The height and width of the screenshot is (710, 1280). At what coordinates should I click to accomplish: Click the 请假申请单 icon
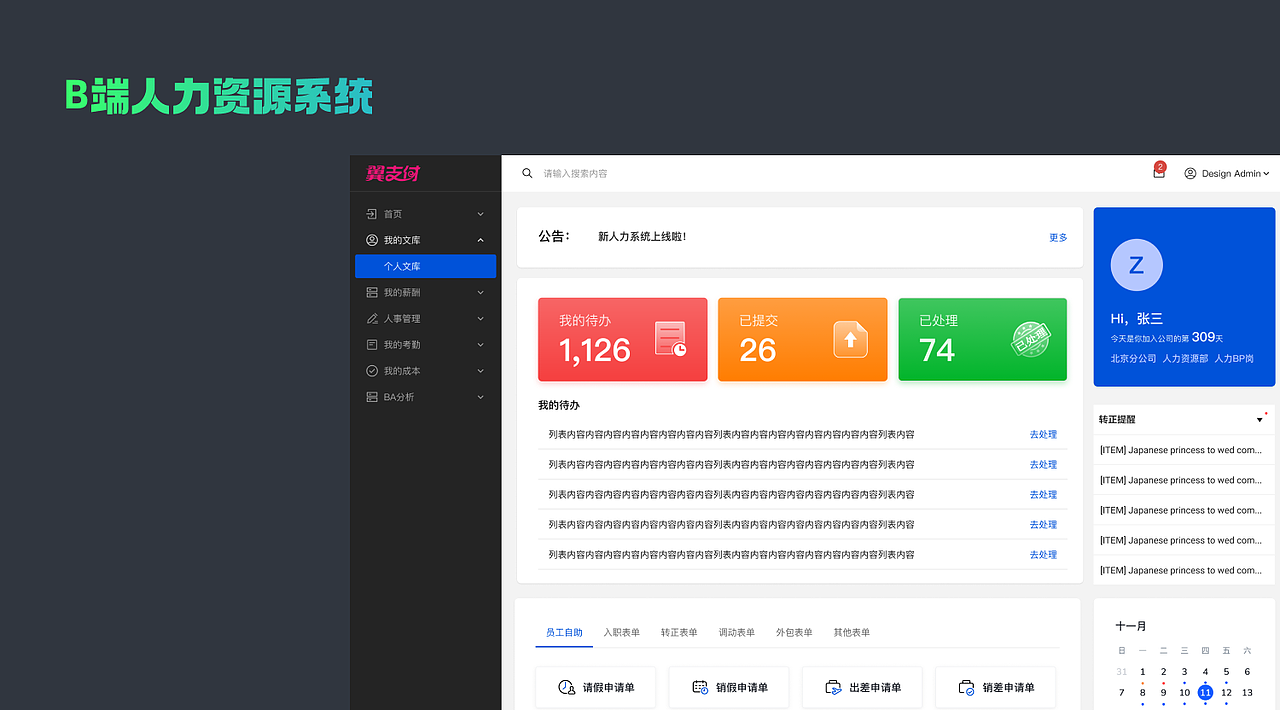pyautogui.click(x=567, y=687)
